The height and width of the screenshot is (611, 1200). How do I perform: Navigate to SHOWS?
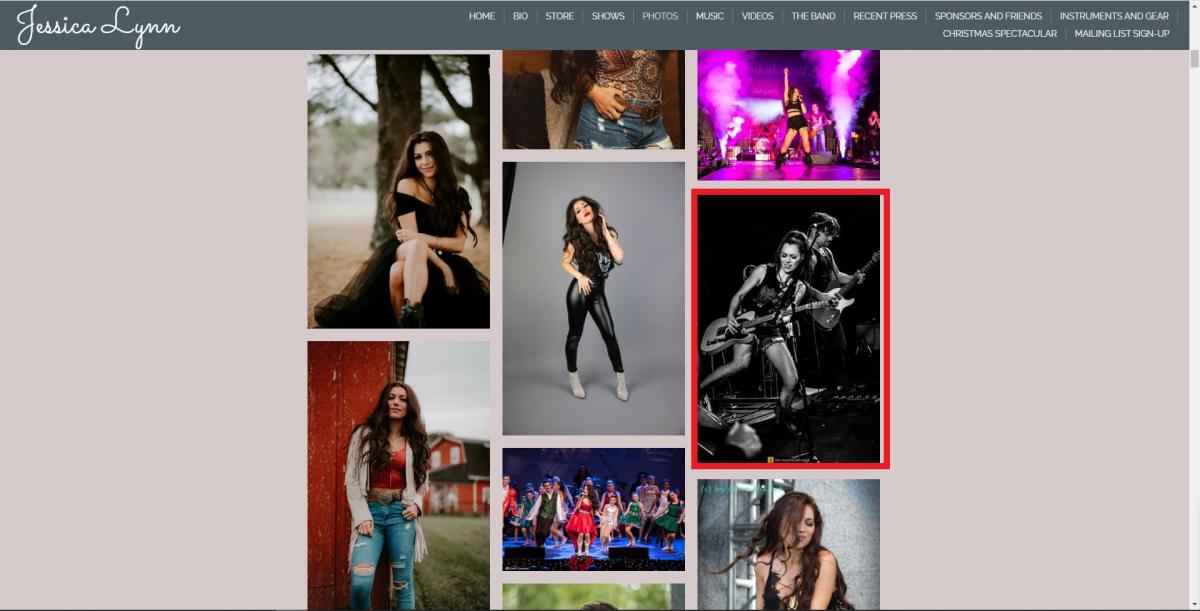click(x=608, y=16)
